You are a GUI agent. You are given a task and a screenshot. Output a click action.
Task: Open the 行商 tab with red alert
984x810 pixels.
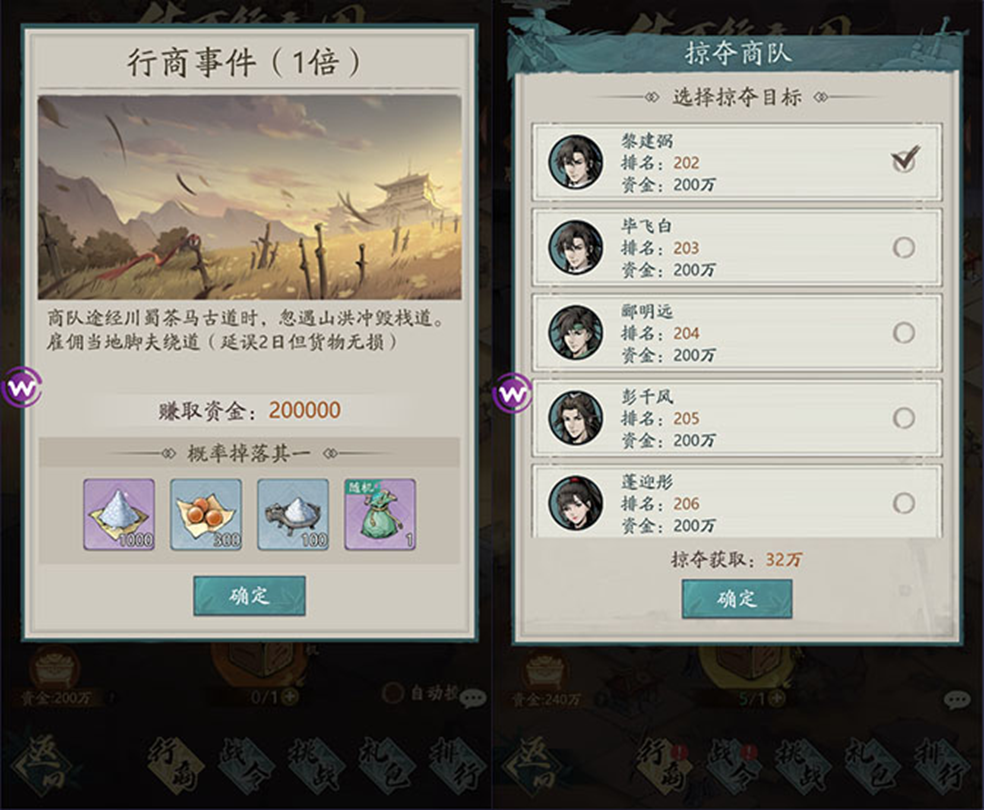click(664, 767)
